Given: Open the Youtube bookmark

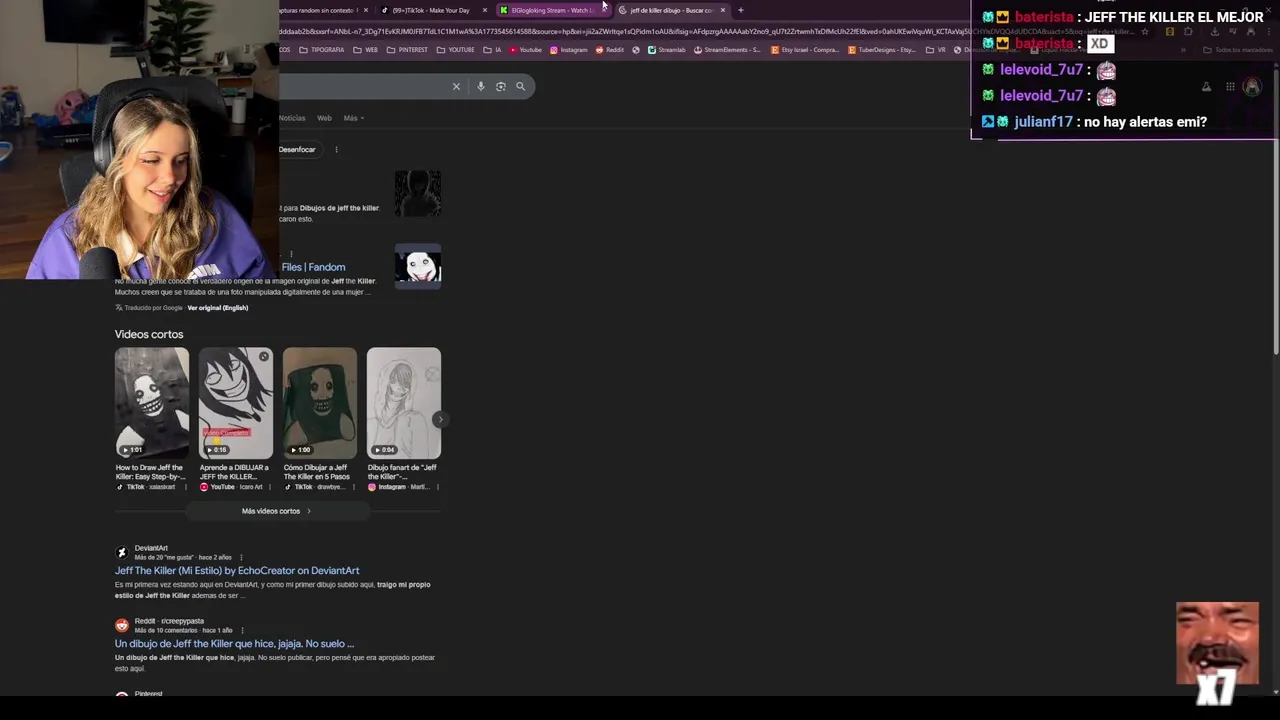Looking at the screenshot, I should coord(526,50).
